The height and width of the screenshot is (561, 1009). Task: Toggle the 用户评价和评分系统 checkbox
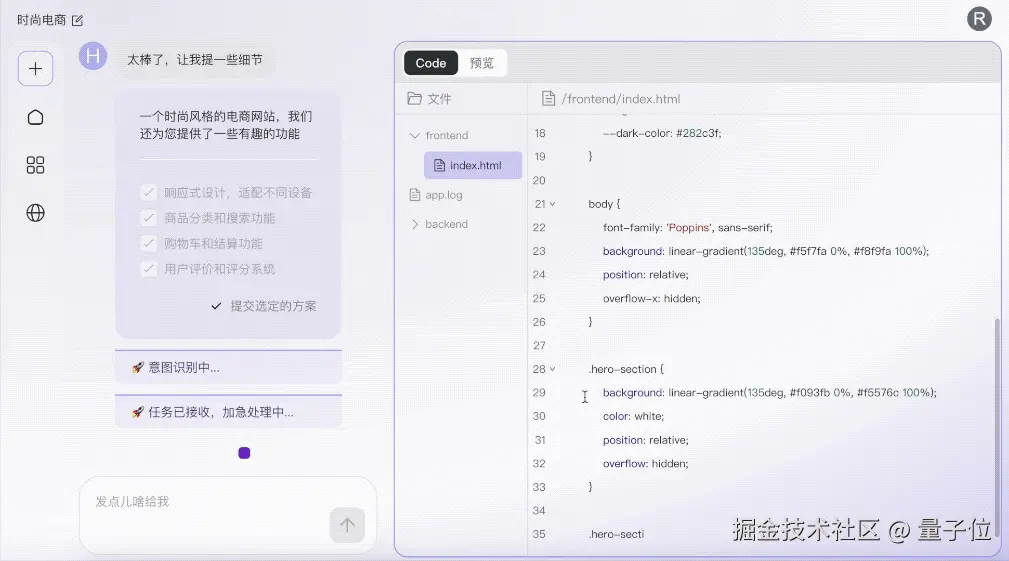click(149, 269)
